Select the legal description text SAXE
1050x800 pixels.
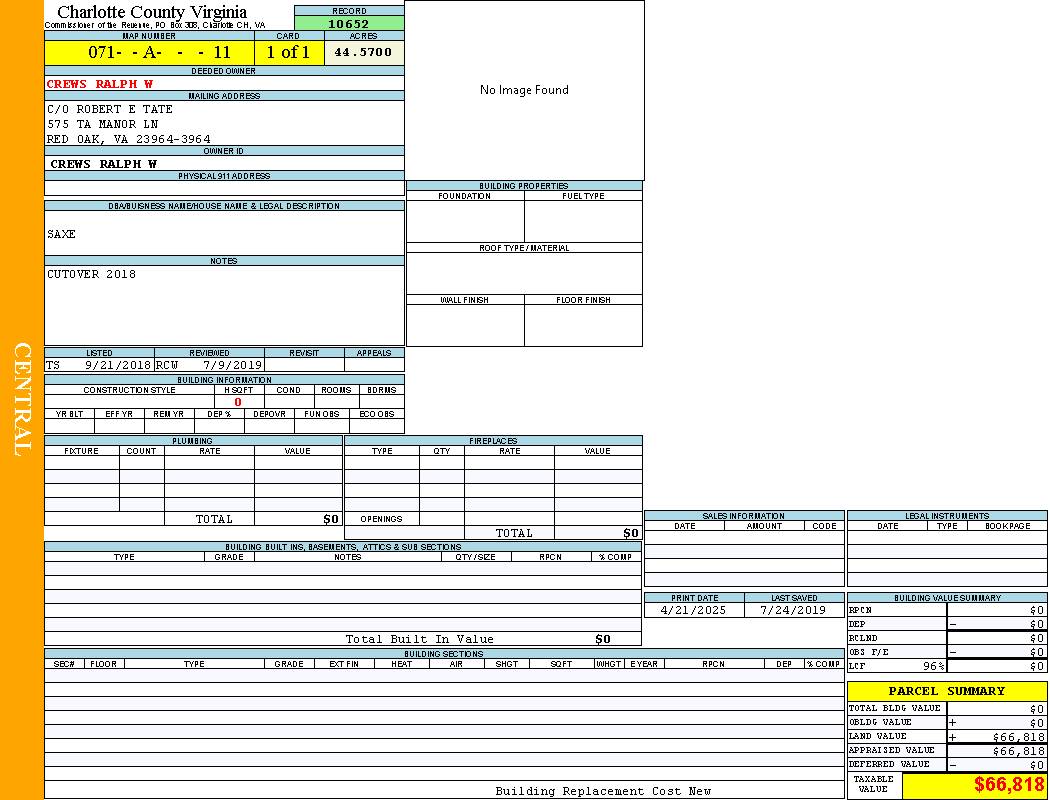(x=62, y=234)
